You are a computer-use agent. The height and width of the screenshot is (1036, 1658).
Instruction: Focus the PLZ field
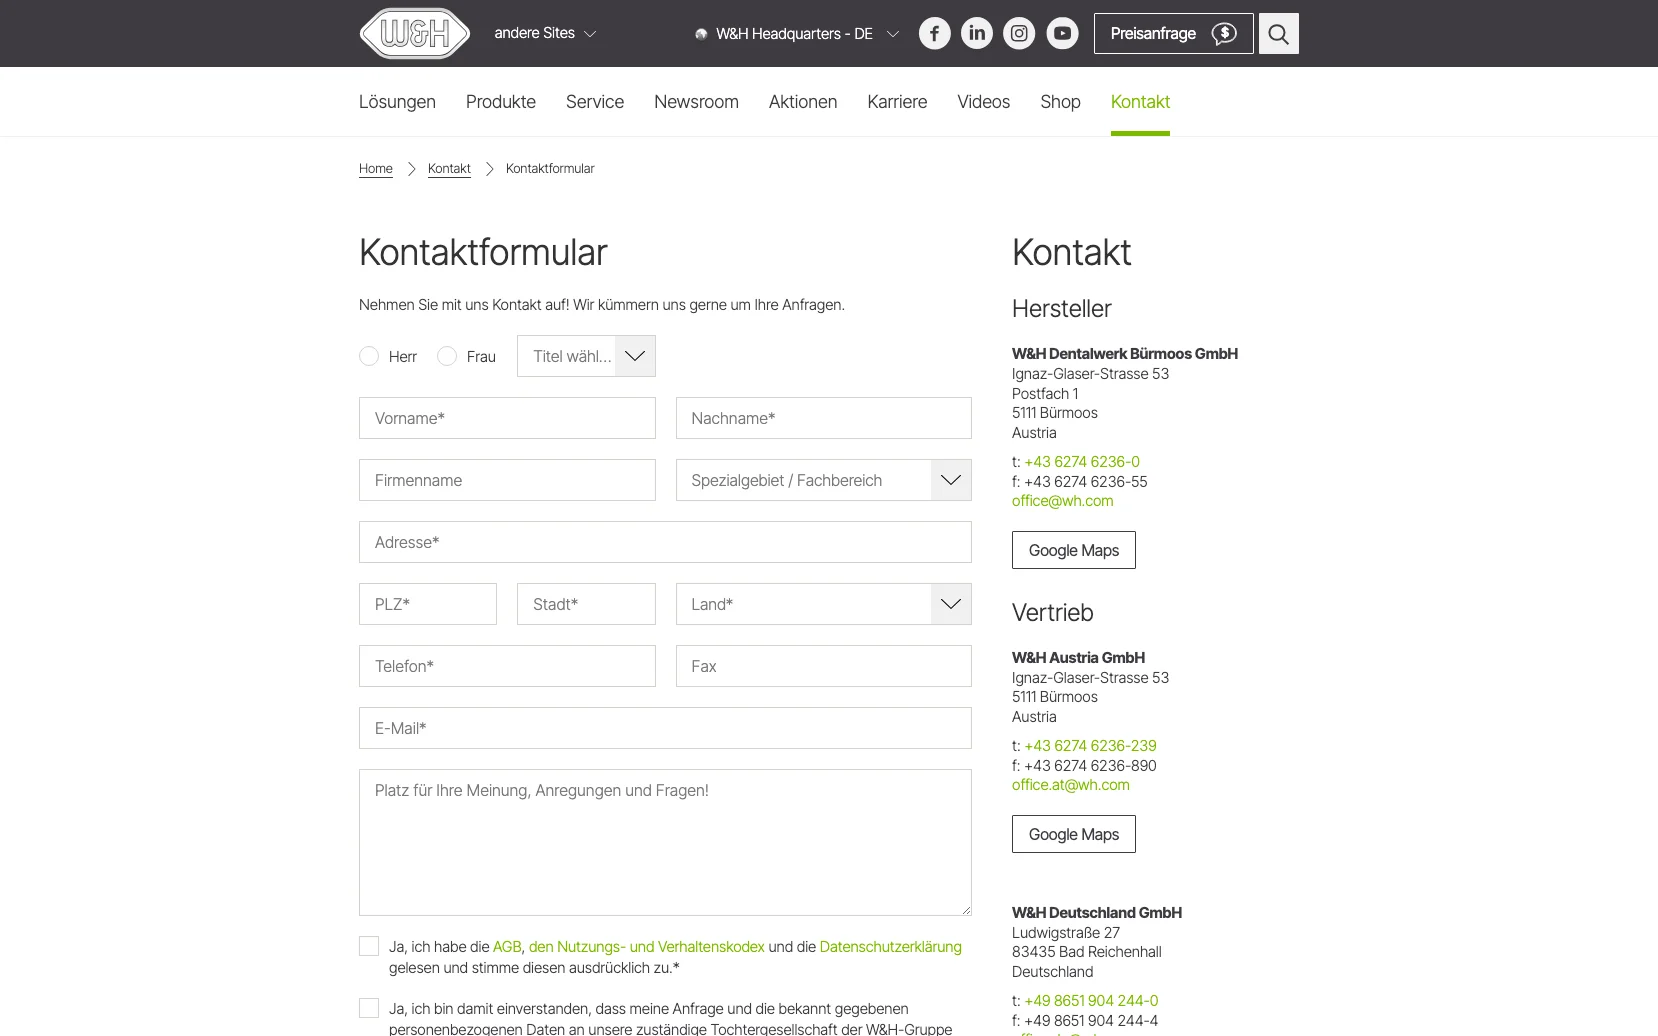pyautogui.click(x=428, y=604)
